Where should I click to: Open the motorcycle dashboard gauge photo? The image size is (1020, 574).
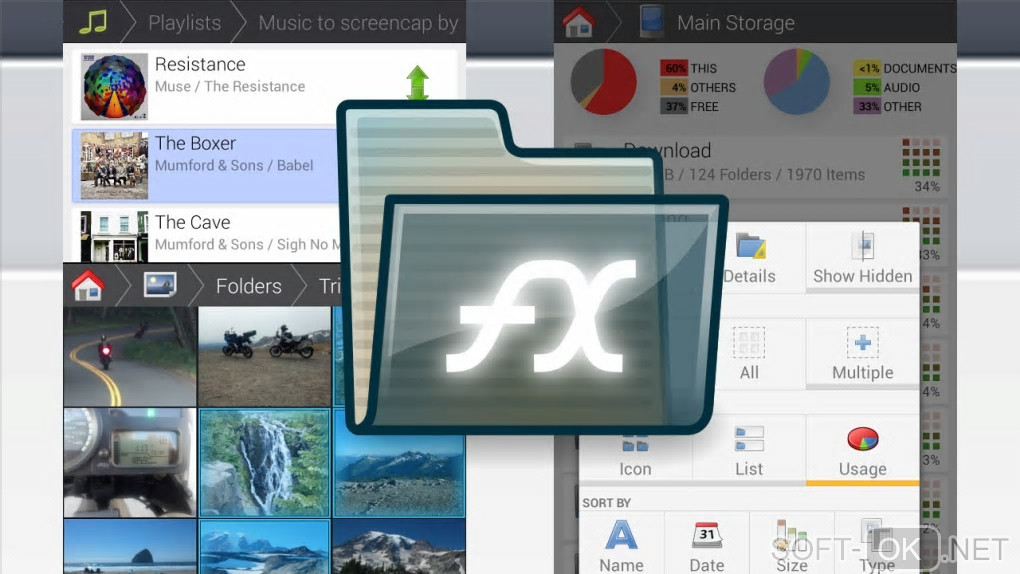pos(130,463)
